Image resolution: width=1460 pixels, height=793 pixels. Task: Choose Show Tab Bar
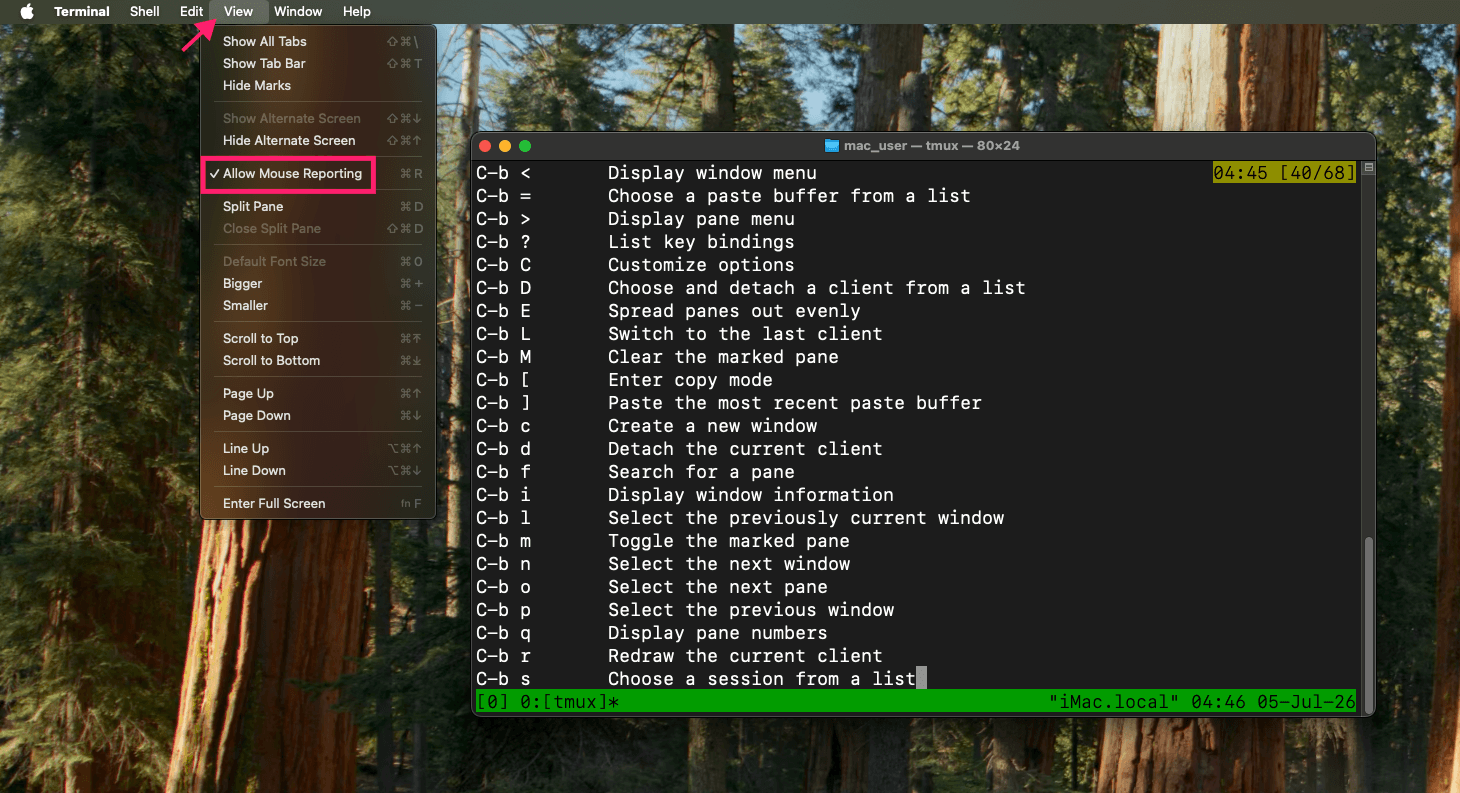318,64
